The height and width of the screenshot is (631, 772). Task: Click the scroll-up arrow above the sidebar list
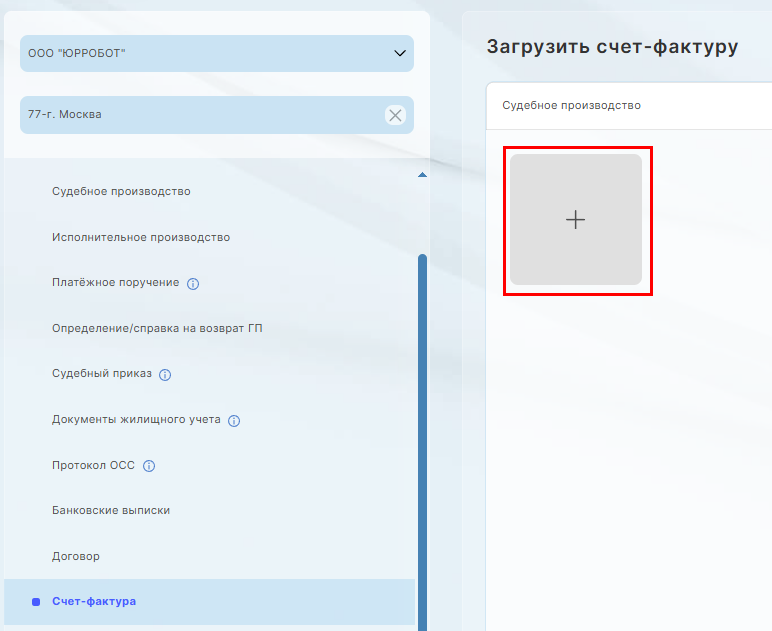click(x=422, y=175)
